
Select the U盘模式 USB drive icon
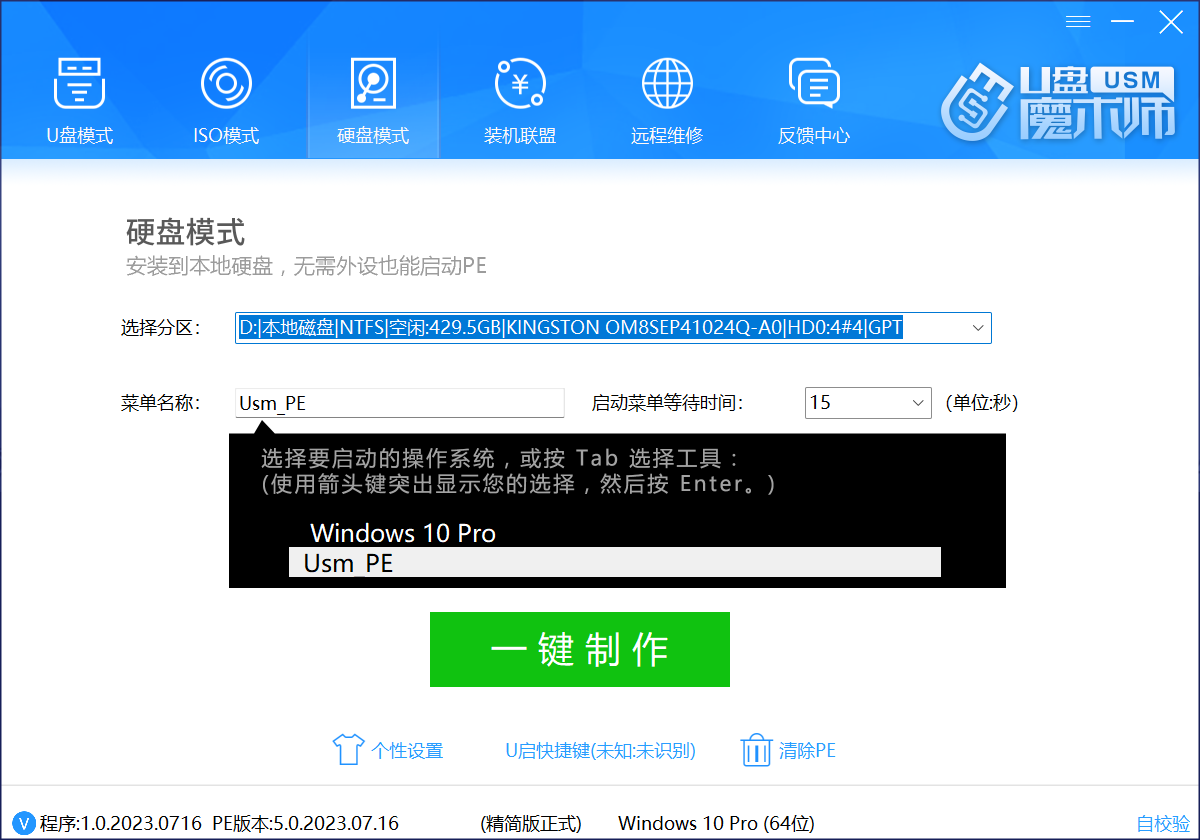(x=79, y=83)
